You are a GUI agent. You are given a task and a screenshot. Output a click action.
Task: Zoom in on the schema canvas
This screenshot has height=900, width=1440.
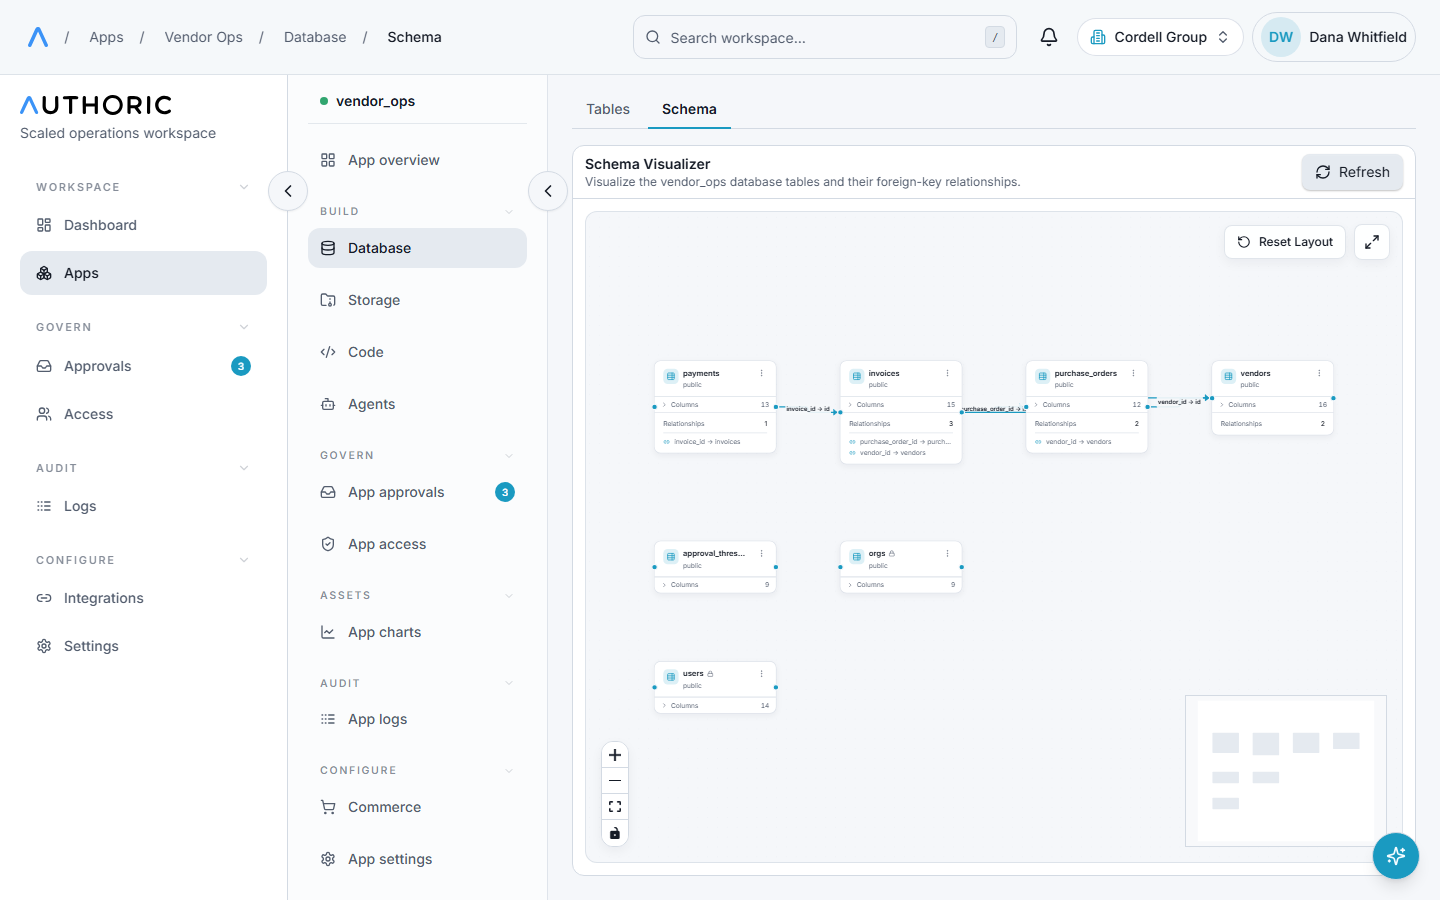click(x=615, y=755)
